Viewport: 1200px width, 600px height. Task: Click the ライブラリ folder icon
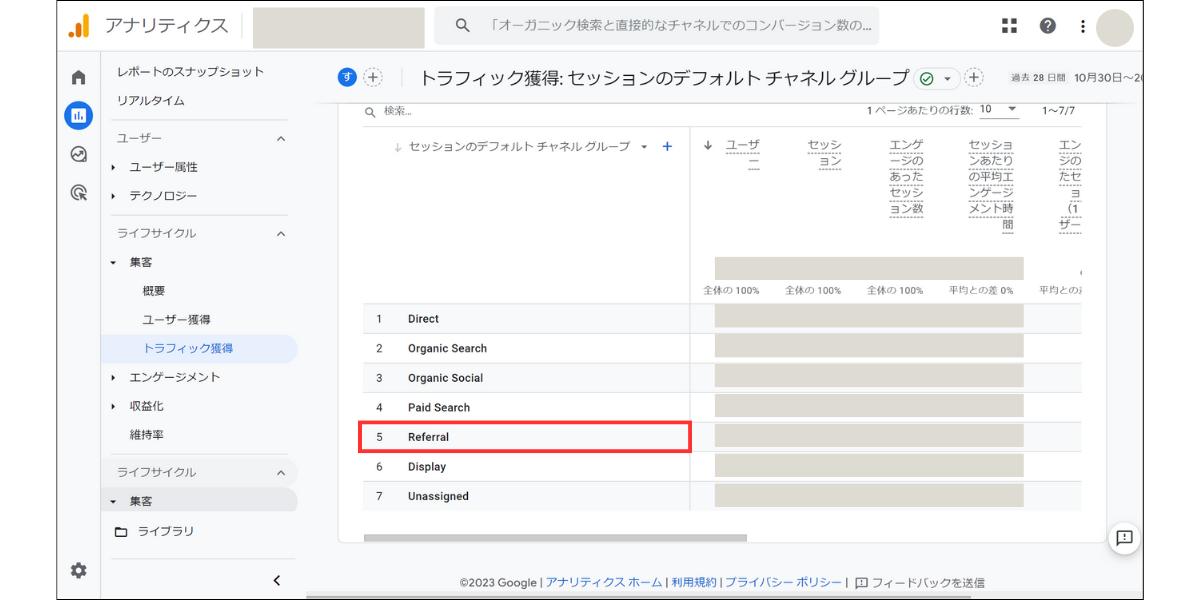[121, 531]
